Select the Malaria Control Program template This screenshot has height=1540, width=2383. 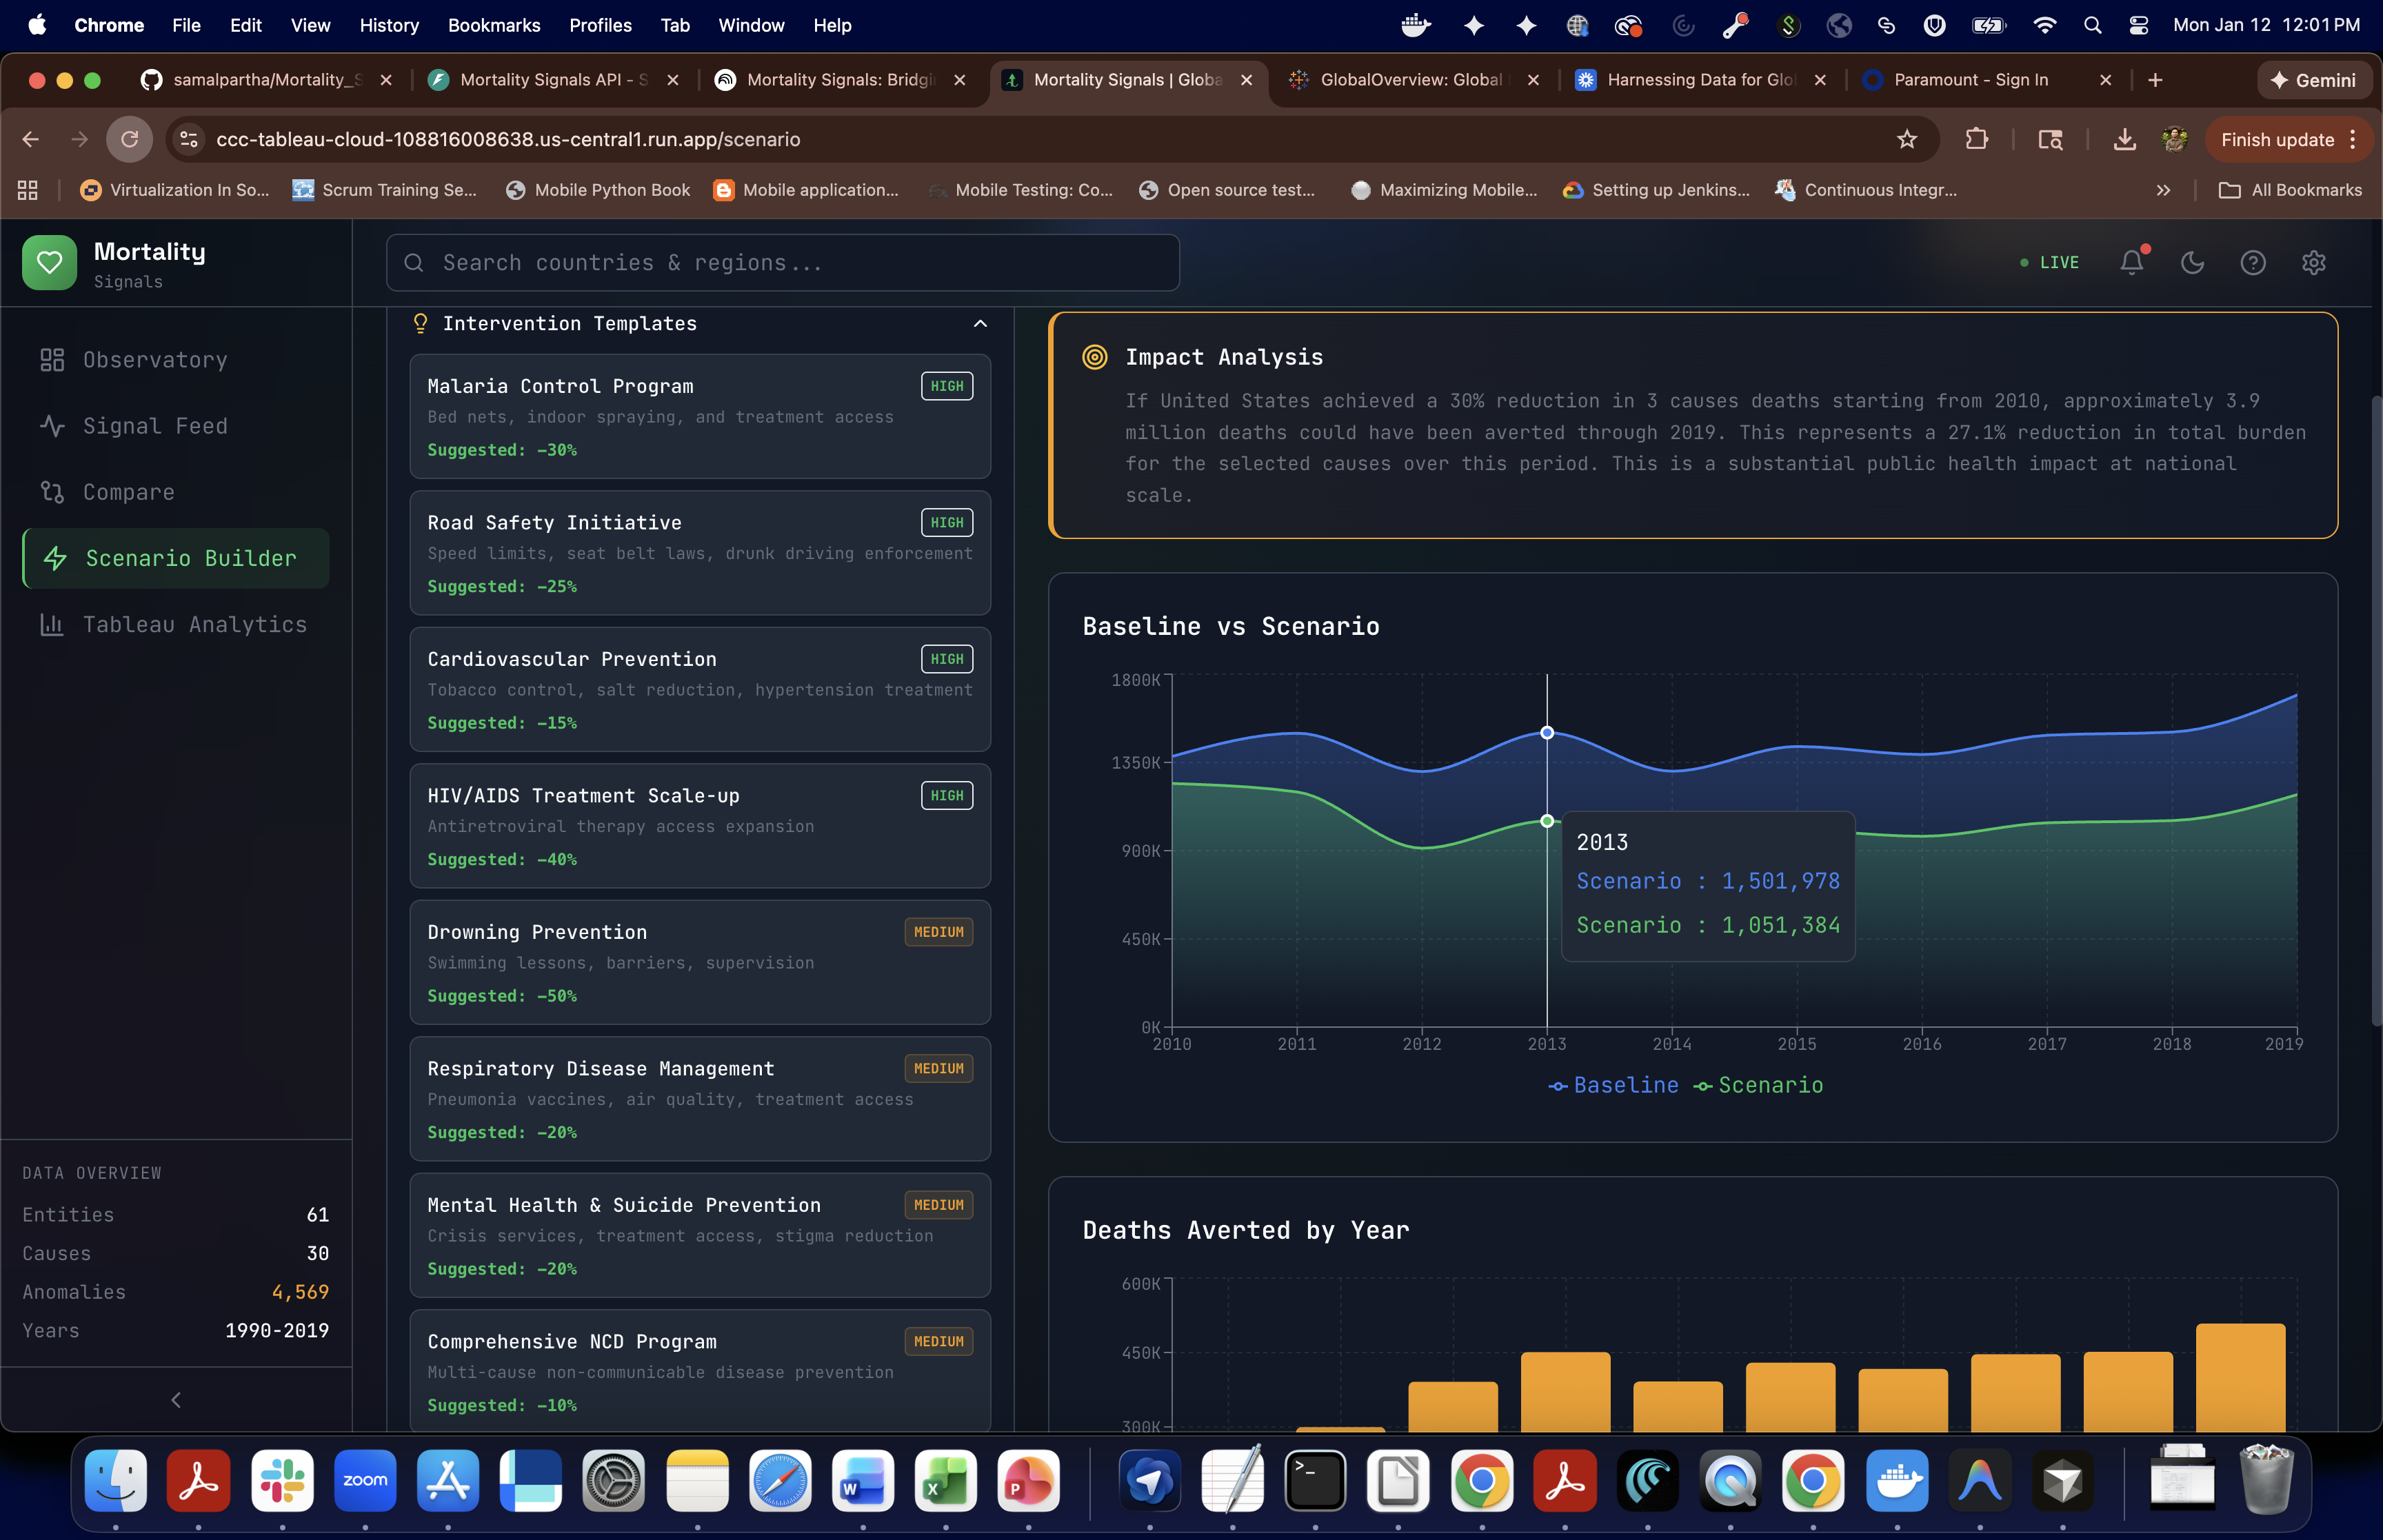(699, 416)
